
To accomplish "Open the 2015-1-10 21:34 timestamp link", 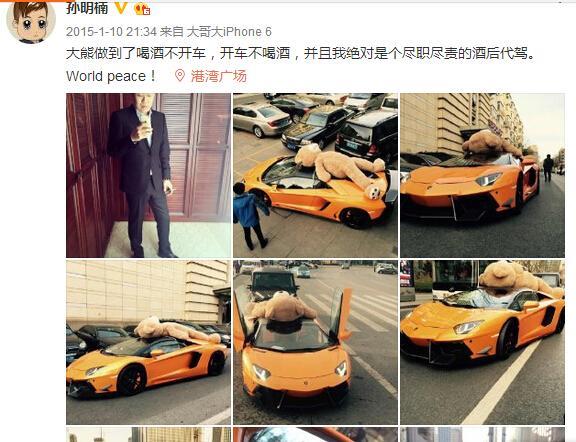I will (111, 32).
